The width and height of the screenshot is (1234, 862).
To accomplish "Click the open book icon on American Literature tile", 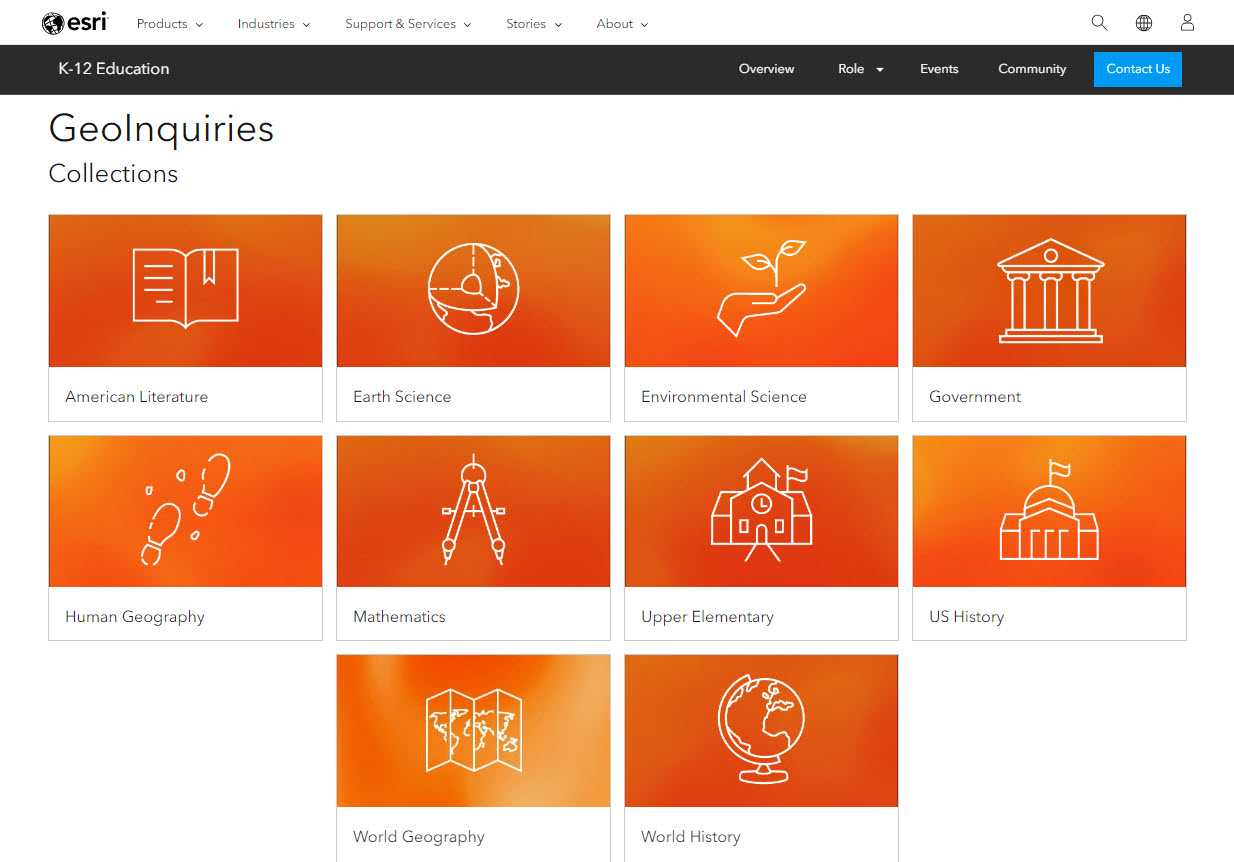I will tap(184, 287).
